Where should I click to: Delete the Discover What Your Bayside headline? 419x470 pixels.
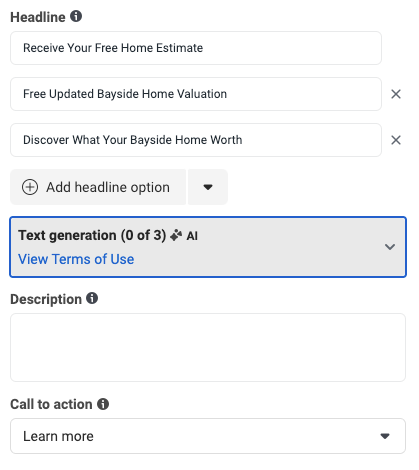pyautogui.click(x=396, y=140)
